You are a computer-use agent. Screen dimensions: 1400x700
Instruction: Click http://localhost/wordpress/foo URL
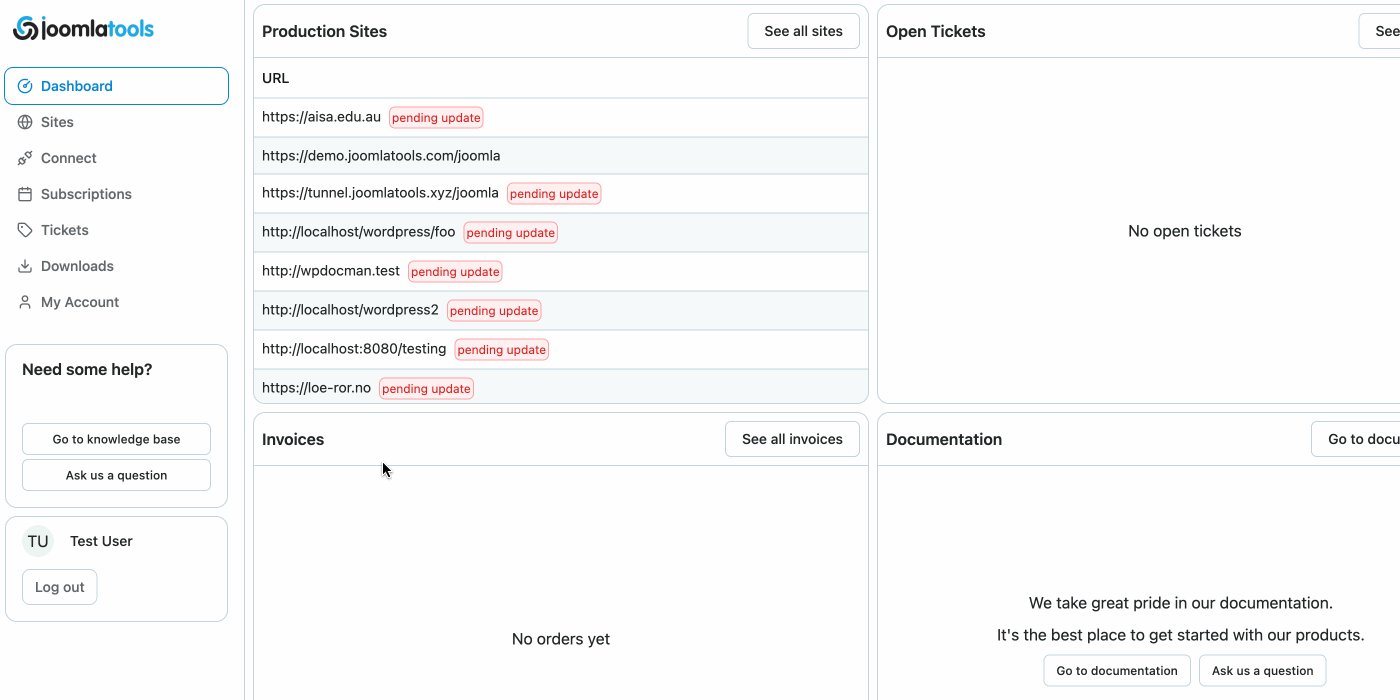click(358, 232)
